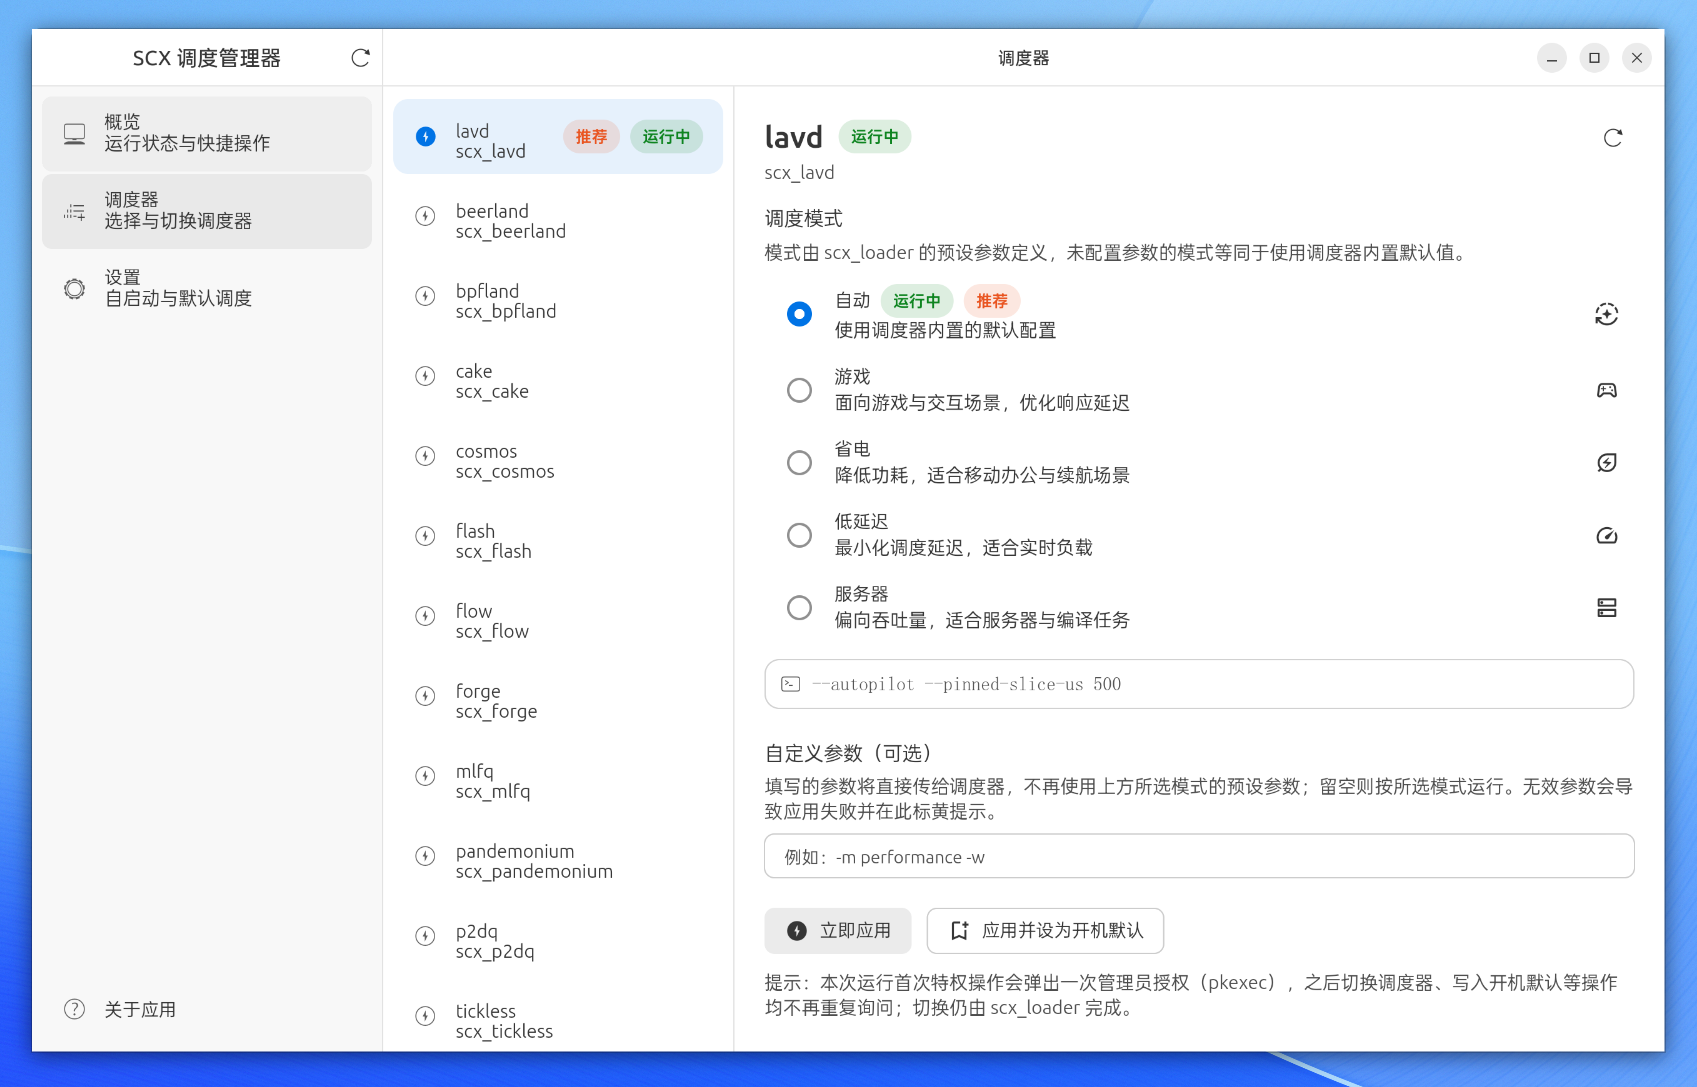Click the 立即应用 button
Image resolution: width=1697 pixels, height=1087 pixels.
[838, 931]
